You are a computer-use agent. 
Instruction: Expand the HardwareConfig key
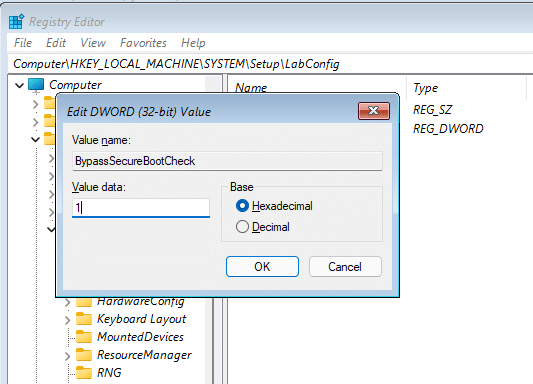(x=67, y=302)
